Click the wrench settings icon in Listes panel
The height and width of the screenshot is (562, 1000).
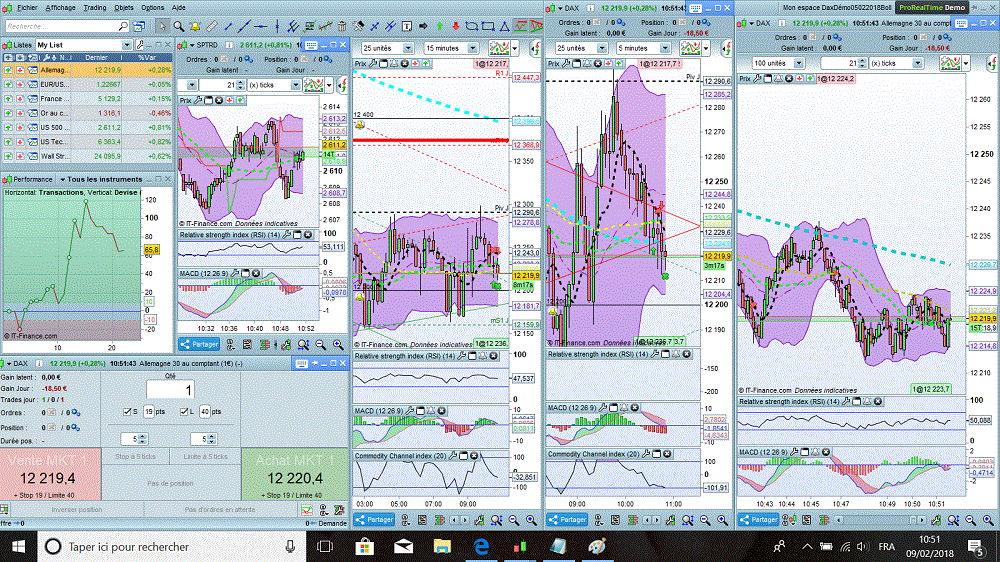[x=140, y=45]
